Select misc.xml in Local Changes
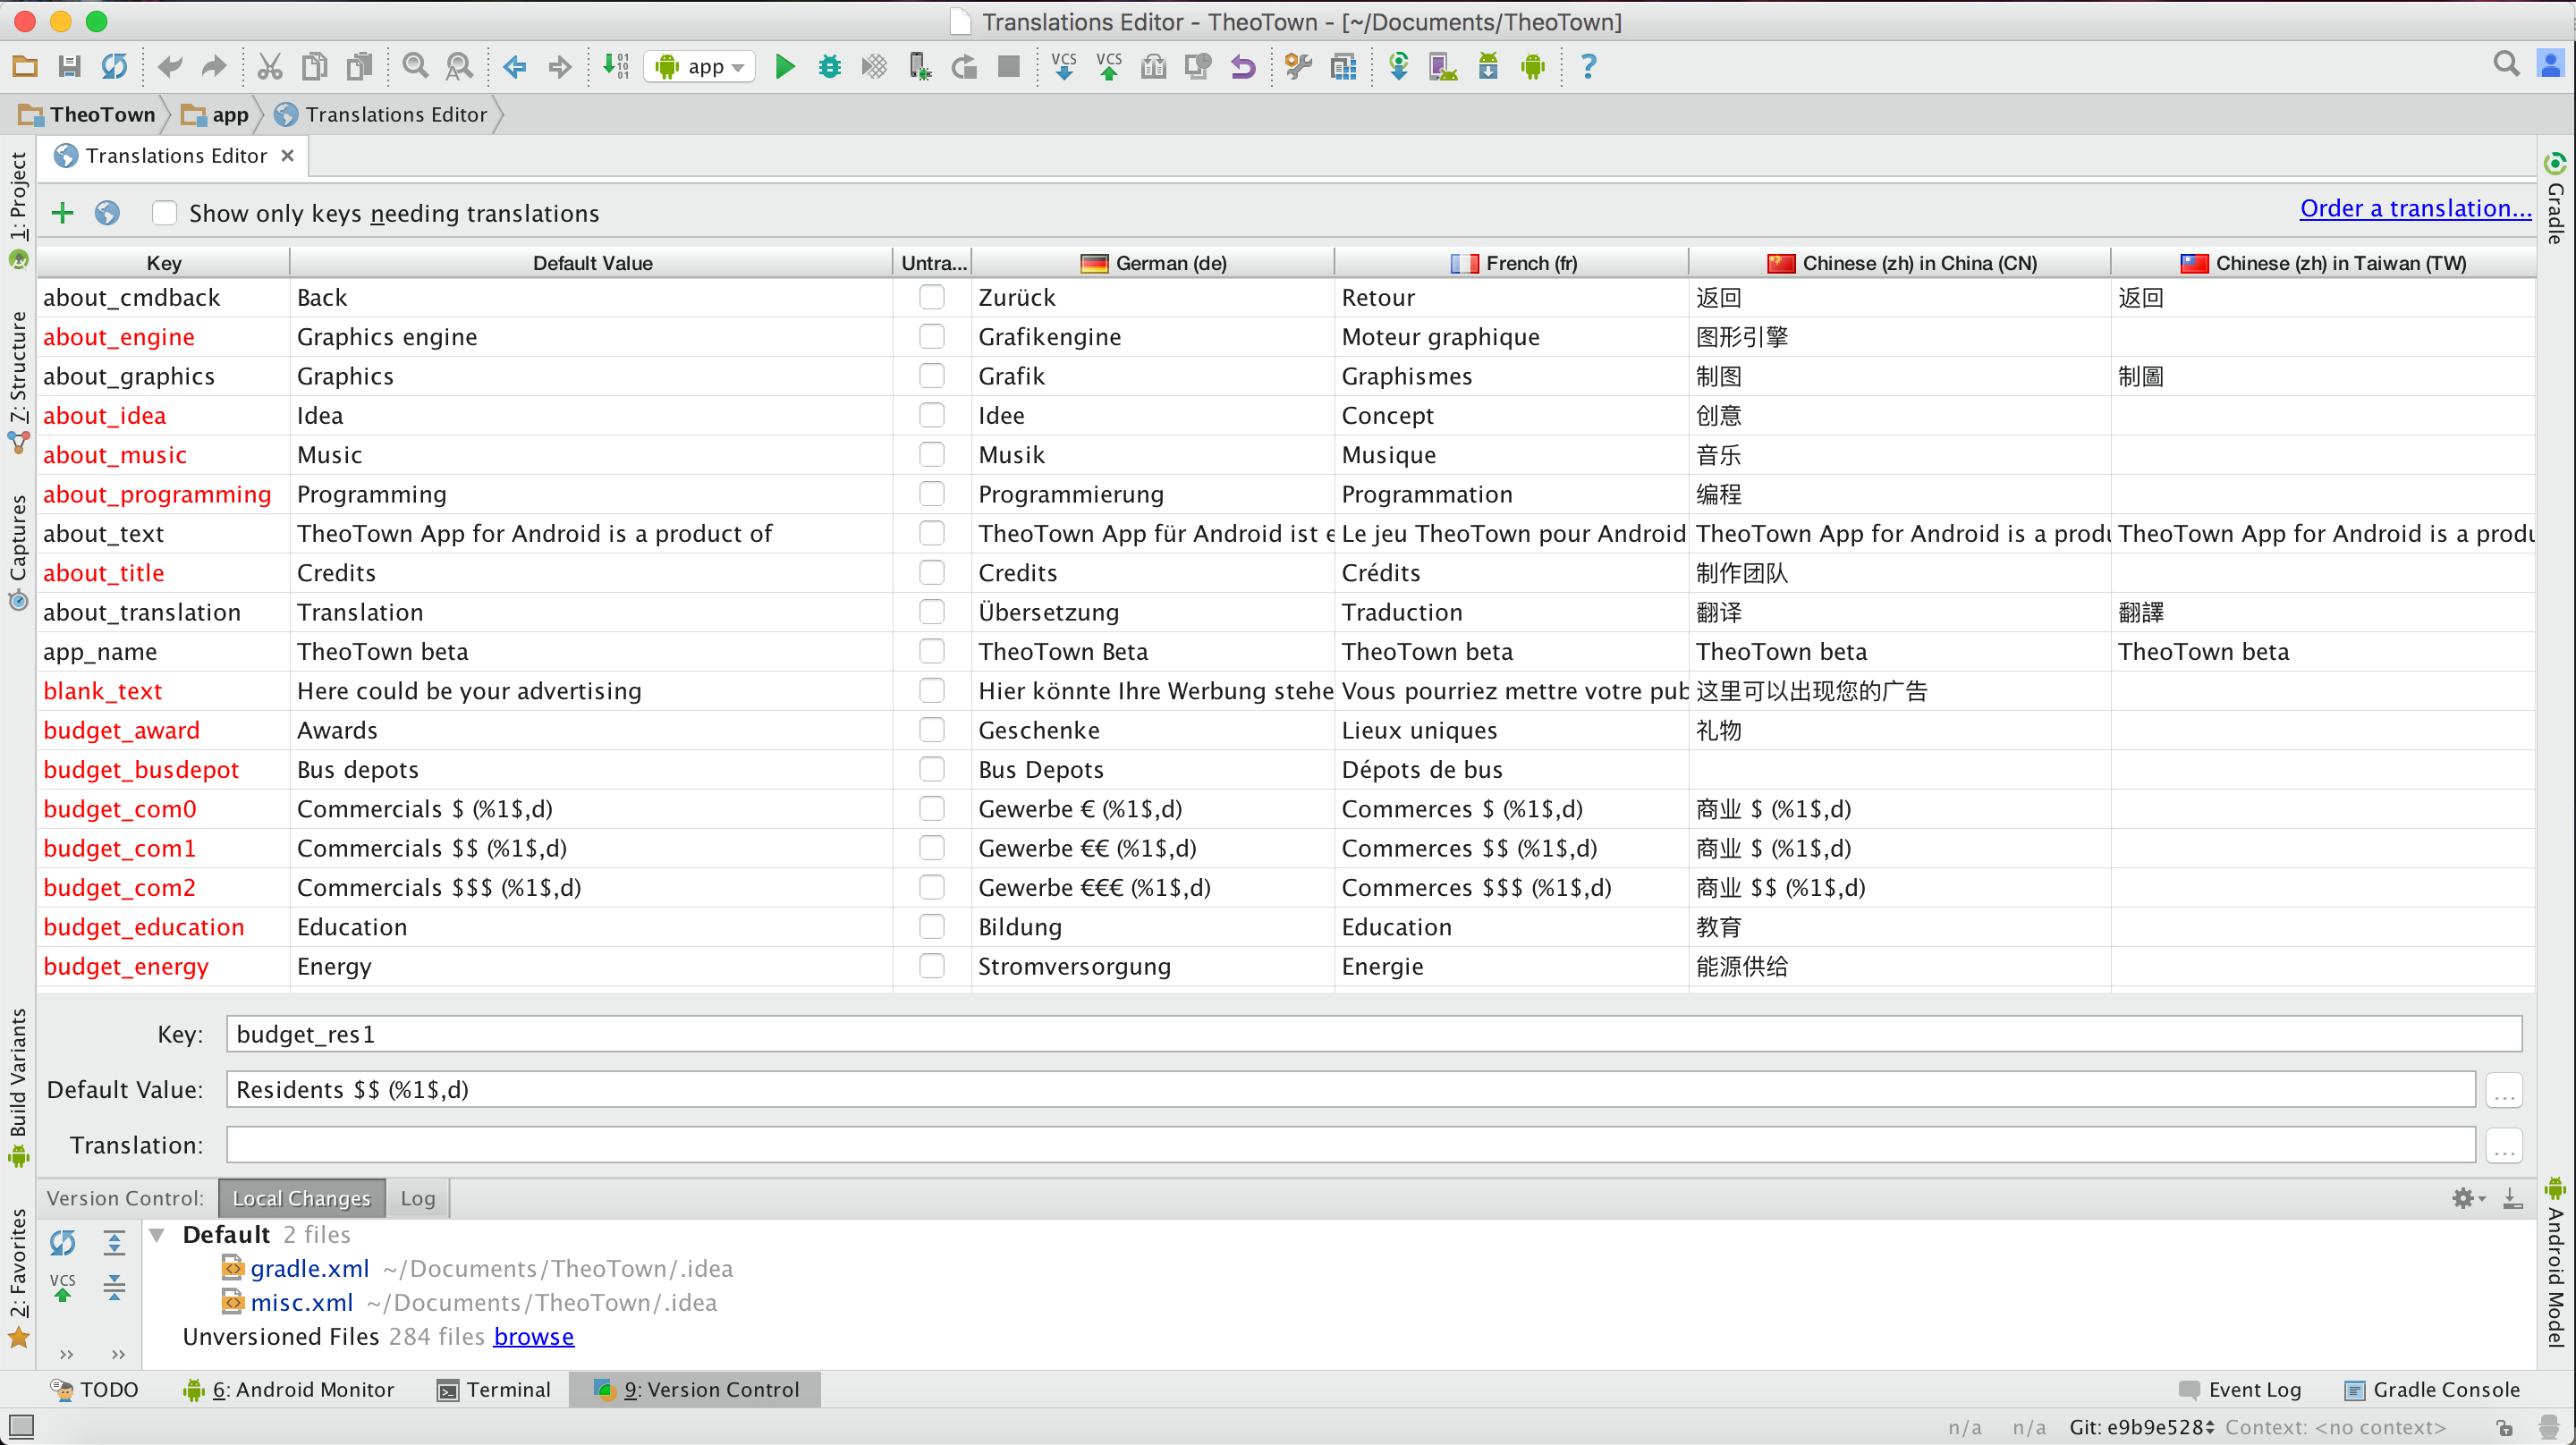2576x1445 pixels. (302, 1303)
